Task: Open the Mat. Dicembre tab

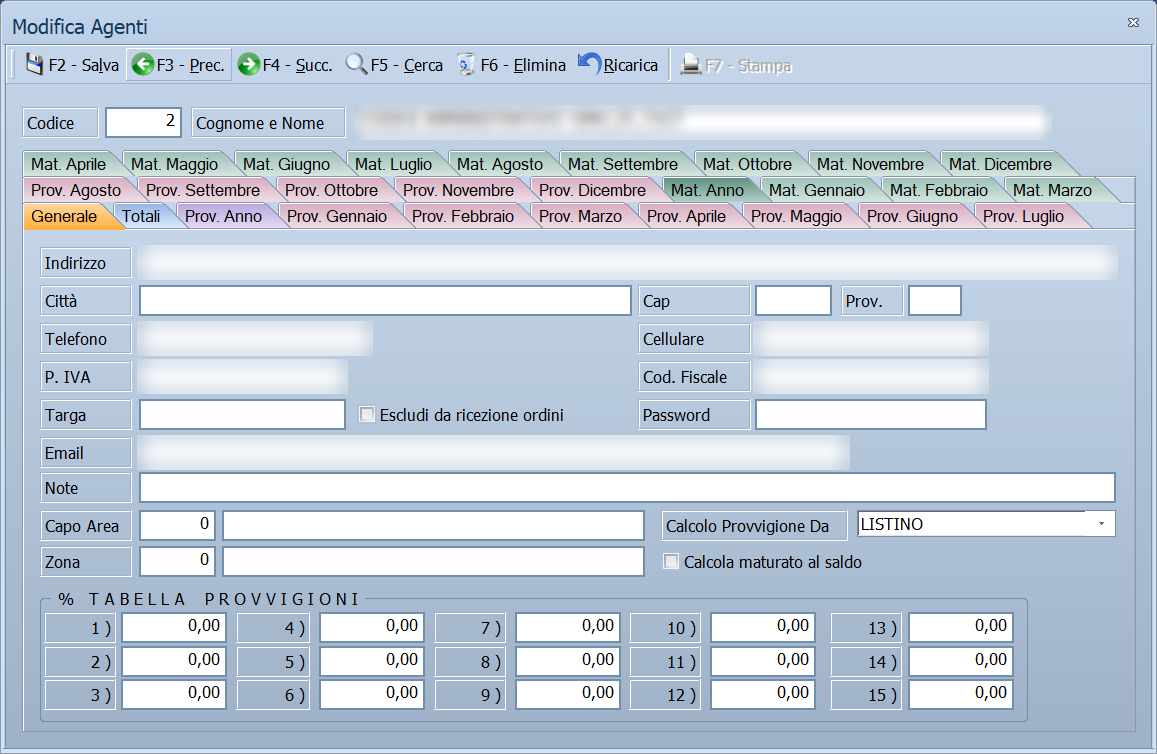Action: coord(1001,164)
